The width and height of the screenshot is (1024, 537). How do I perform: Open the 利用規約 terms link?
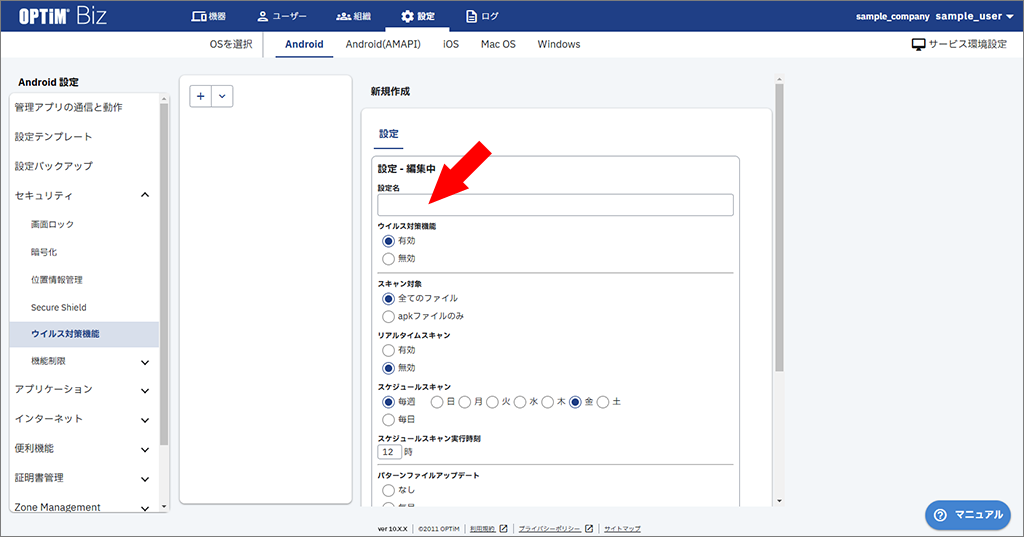483,529
